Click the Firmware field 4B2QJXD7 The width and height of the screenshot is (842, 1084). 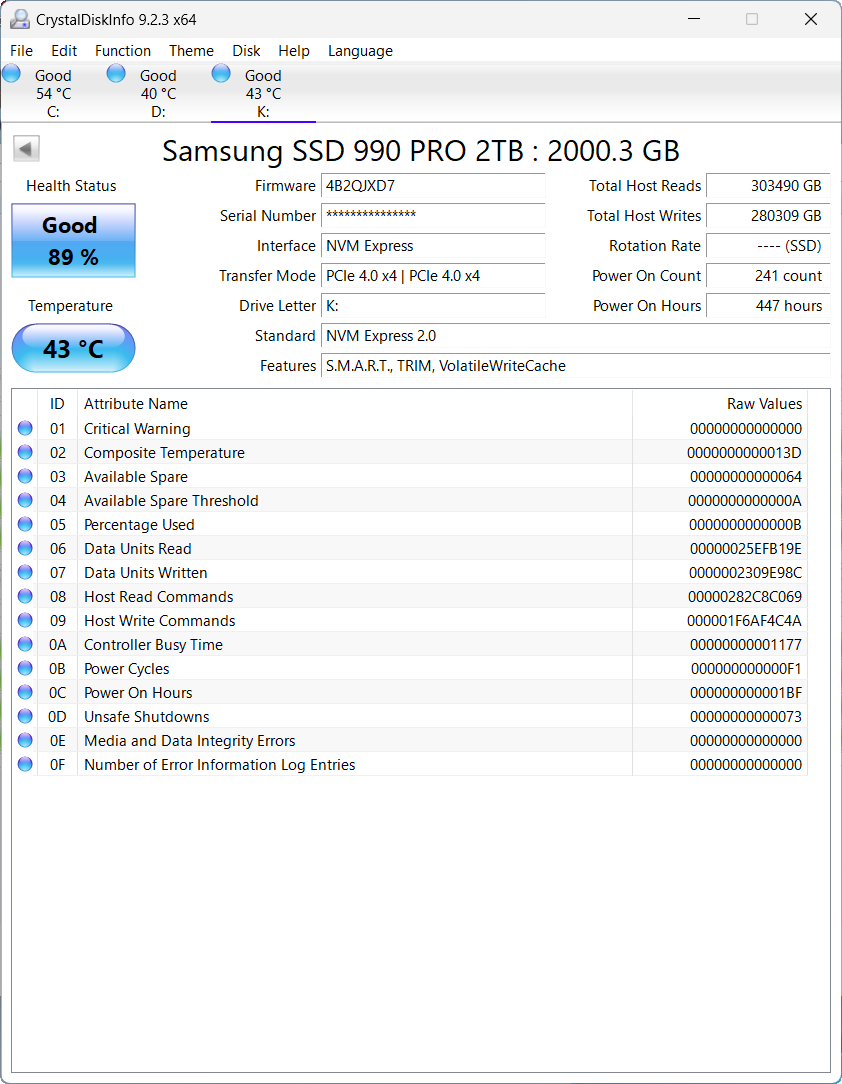pyautogui.click(x=433, y=186)
